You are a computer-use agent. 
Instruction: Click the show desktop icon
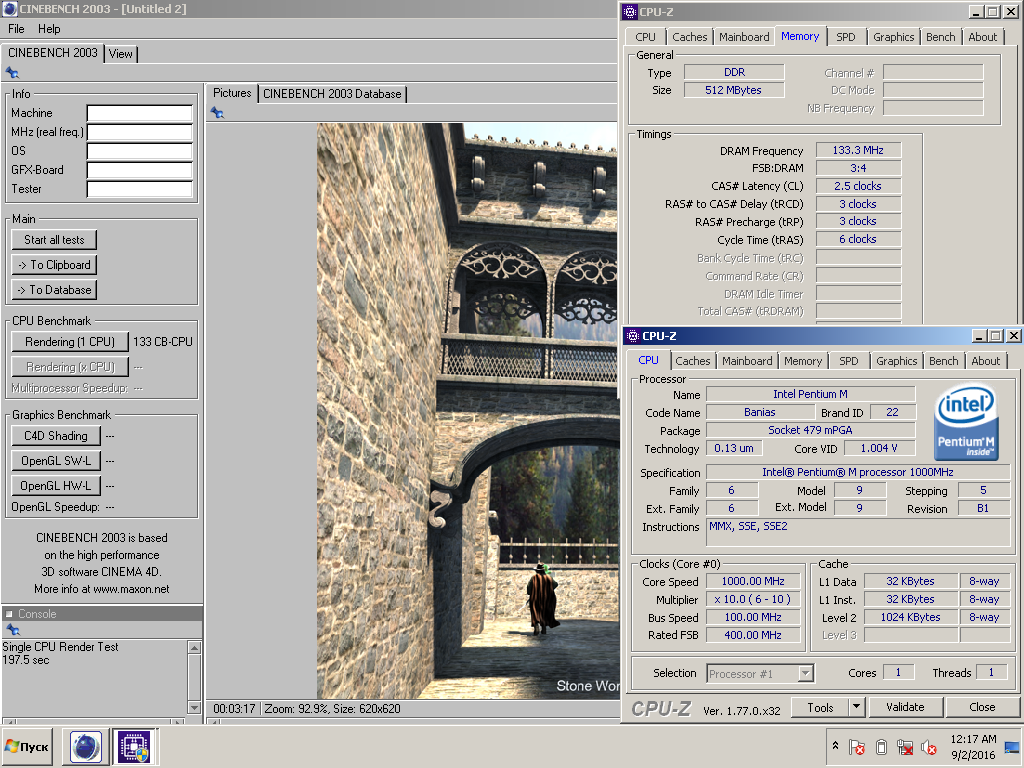[1013, 747]
